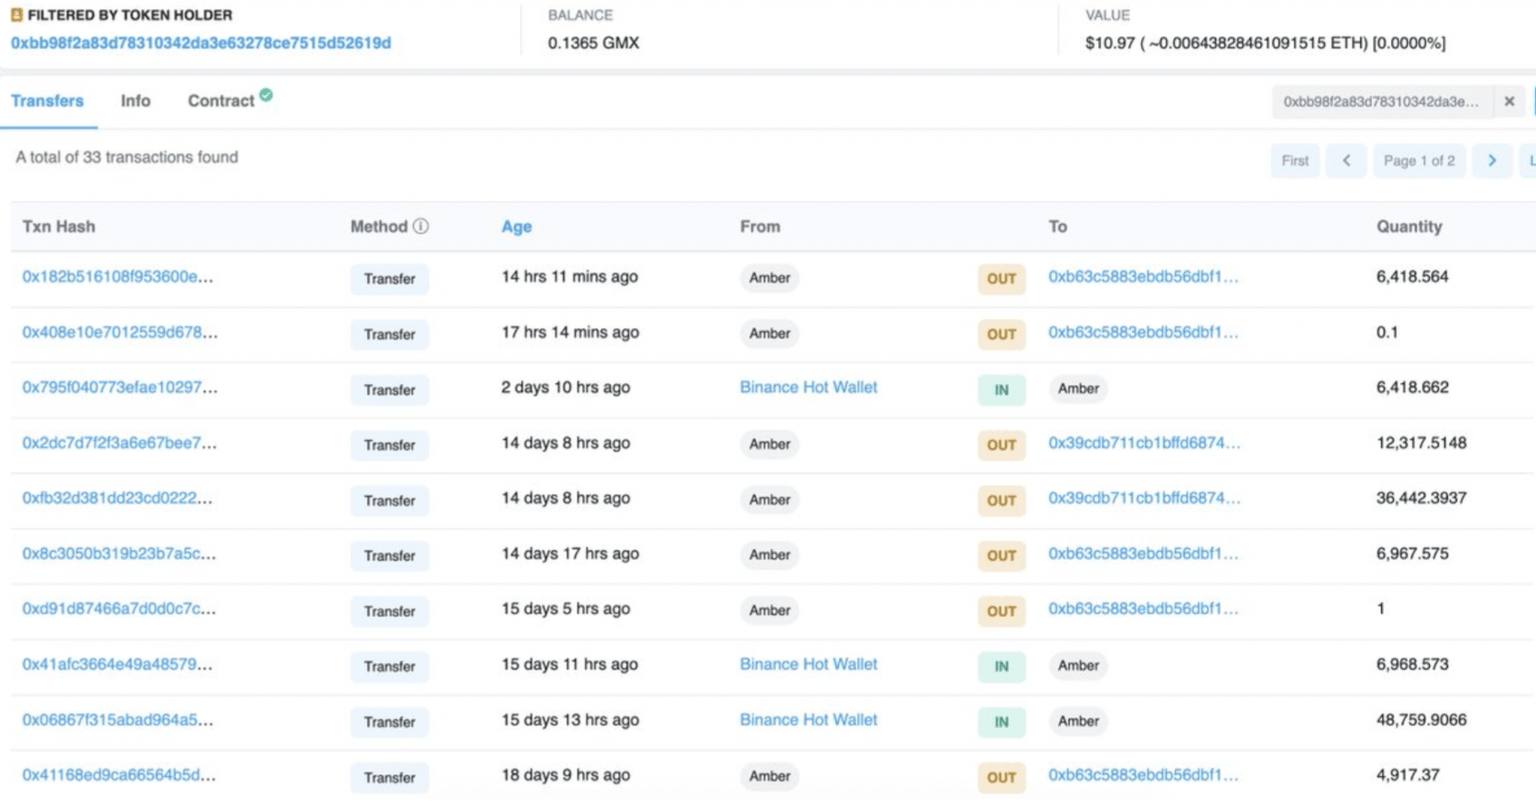Click the Method column info icon

(x=421, y=227)
